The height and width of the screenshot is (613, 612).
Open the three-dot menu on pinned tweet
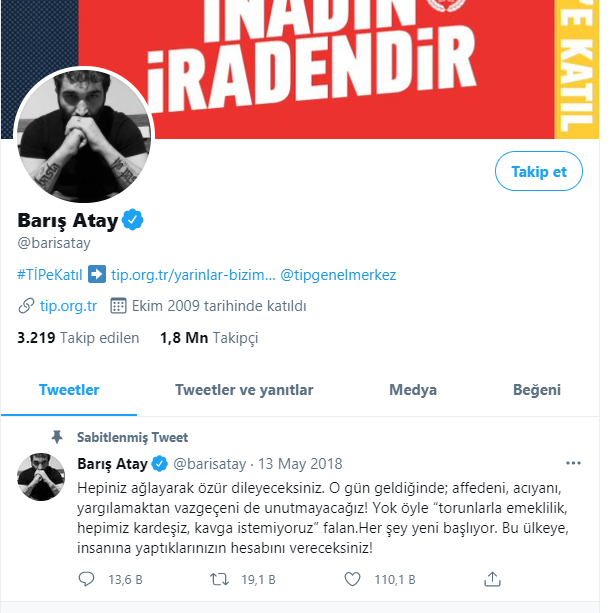(573, 463)
